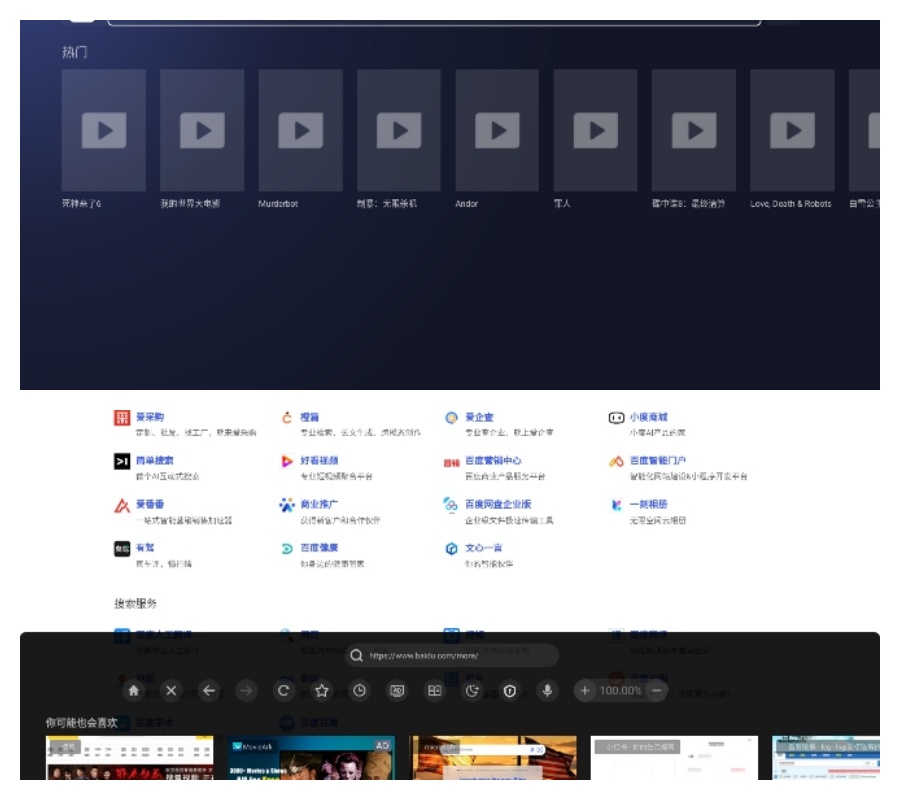Image resolution: width=900 pixels, height=800 pixels.
Task: Click the 商业推广 blue paw icon
Action: [286, 505]
